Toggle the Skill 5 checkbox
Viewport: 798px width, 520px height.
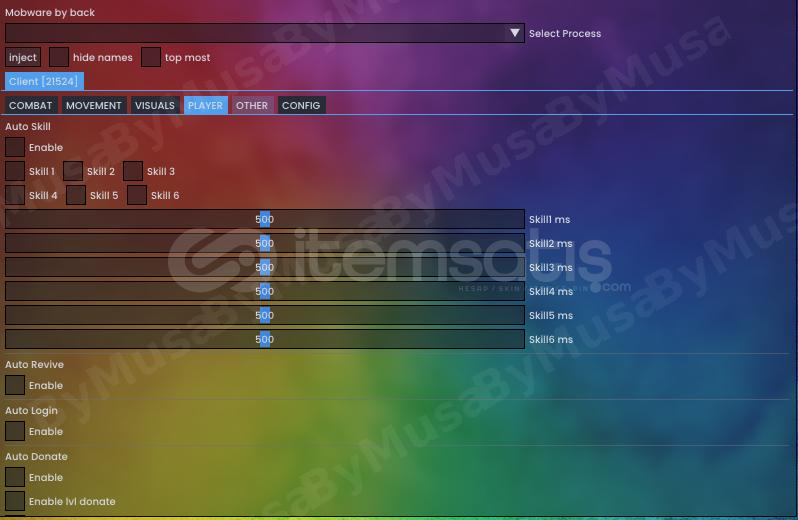pos(76,195)
